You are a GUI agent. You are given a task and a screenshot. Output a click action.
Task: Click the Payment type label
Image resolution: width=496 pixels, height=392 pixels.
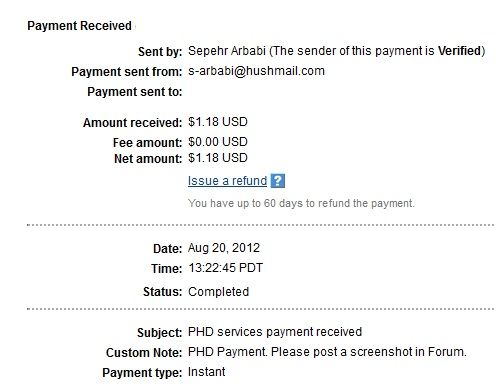[142, 373]
